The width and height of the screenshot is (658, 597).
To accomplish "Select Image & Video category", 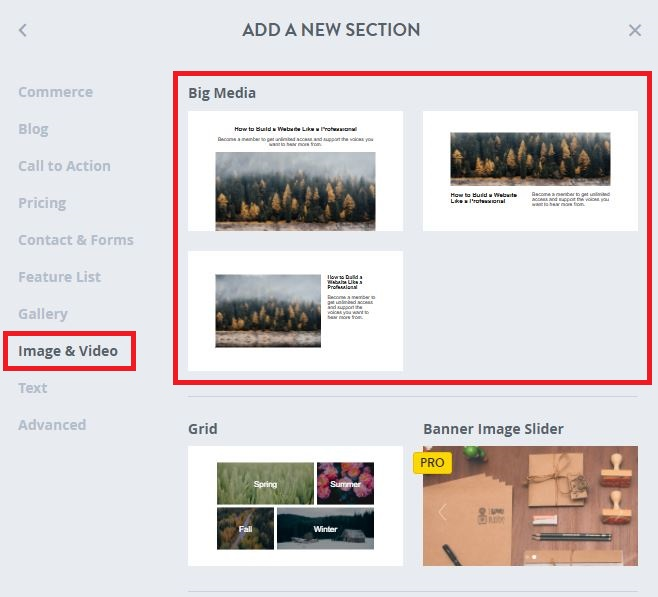I will 68,351.
